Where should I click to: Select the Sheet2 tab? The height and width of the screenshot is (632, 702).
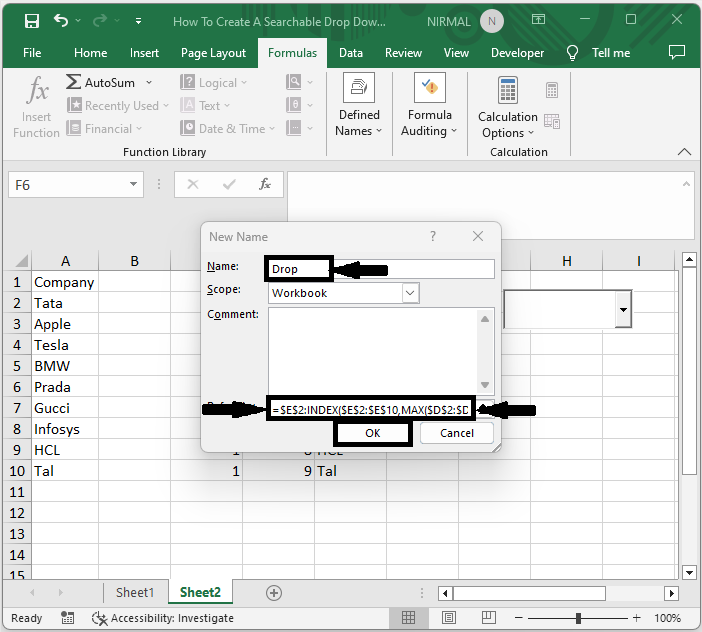tap(200, 592)
